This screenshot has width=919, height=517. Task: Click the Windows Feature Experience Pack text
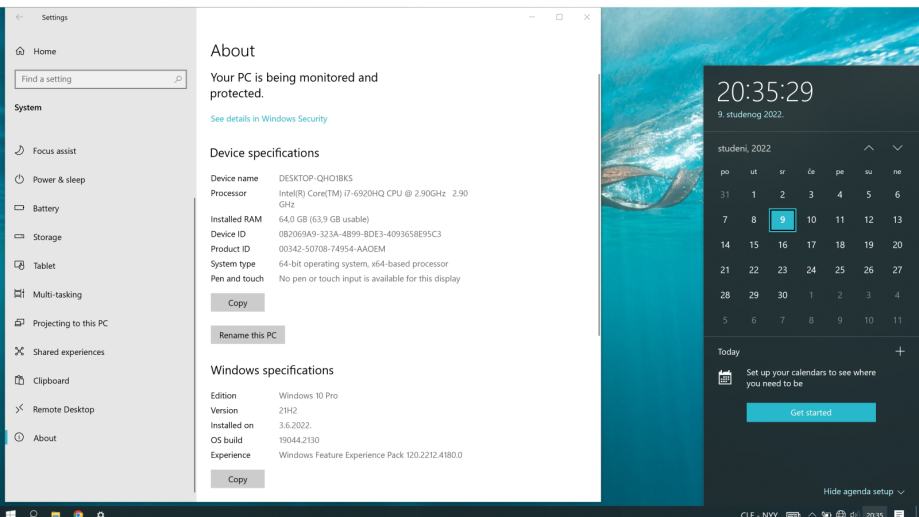point(370,455)
